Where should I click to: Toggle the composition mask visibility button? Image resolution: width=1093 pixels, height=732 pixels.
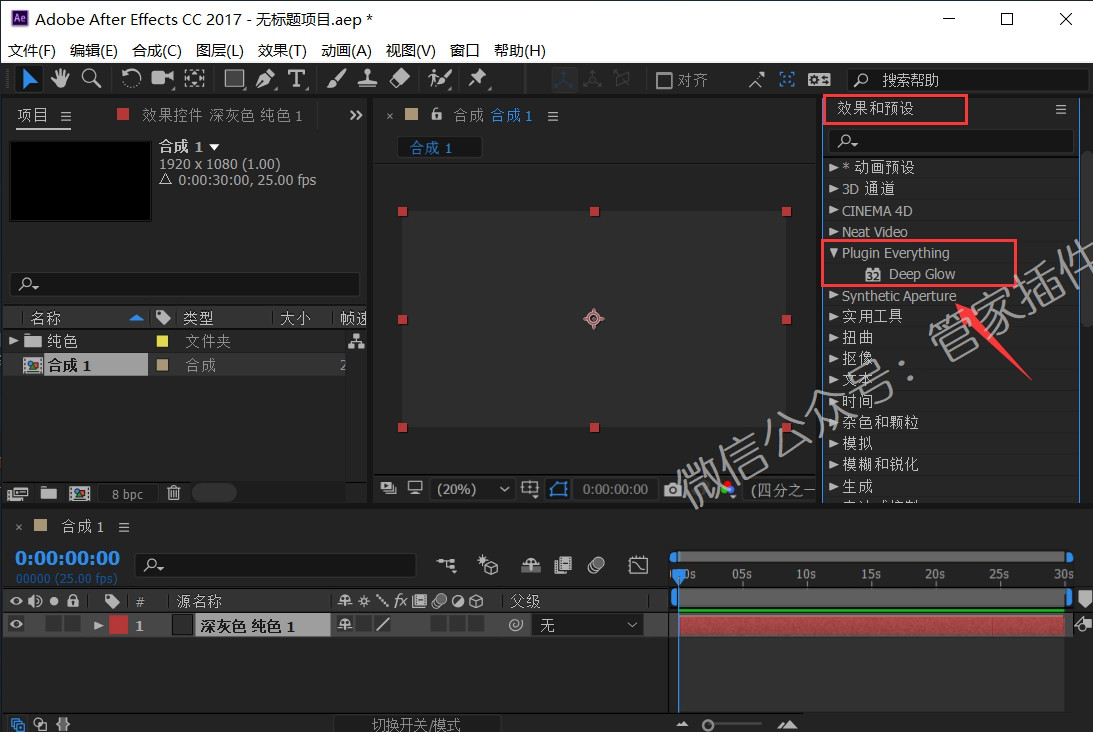tap(558, 489)
